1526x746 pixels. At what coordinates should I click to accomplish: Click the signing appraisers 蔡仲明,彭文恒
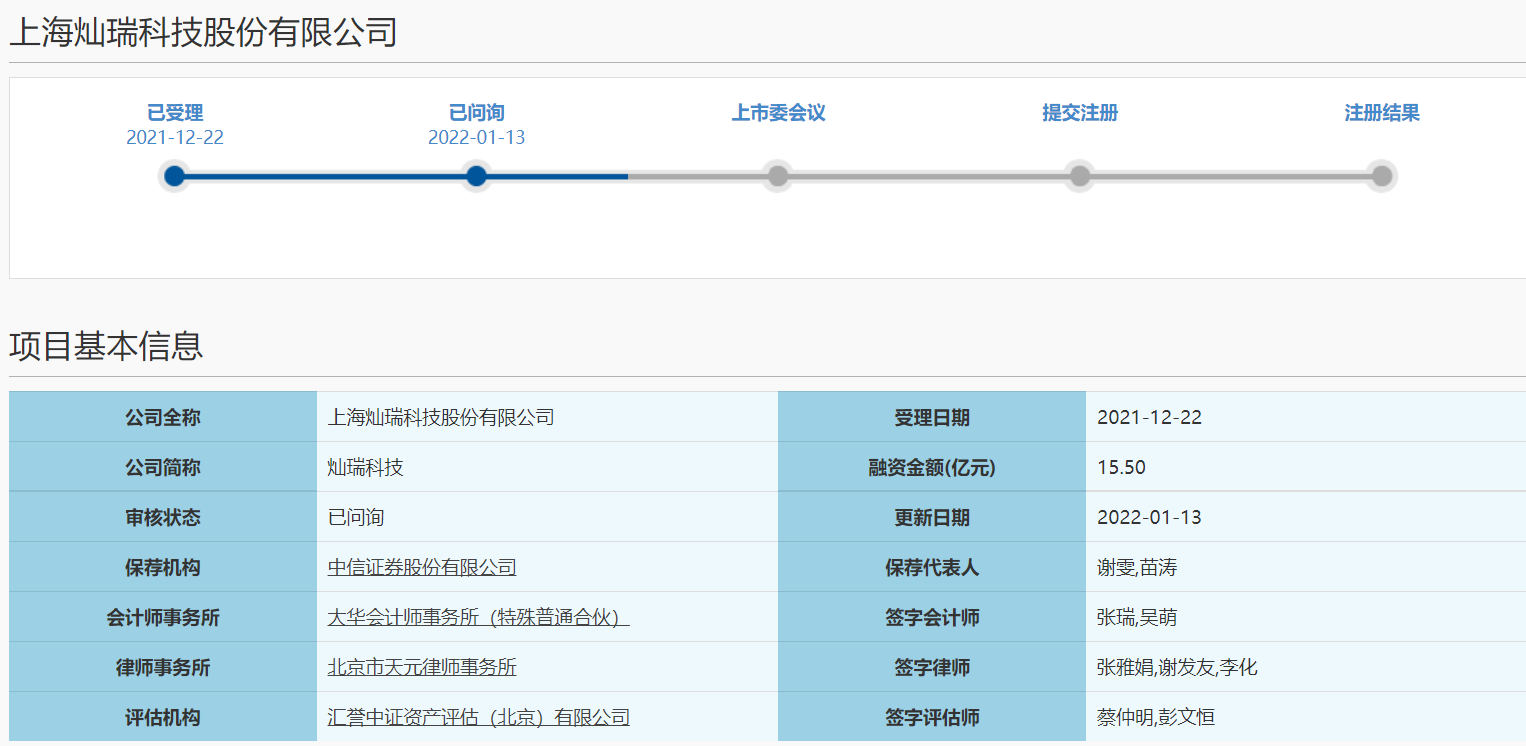point(1156,718)
